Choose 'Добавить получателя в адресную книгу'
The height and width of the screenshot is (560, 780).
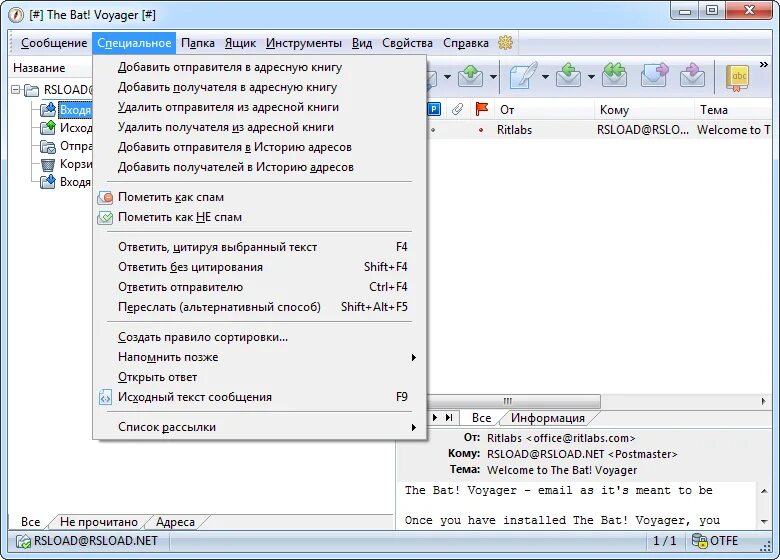tap(260, 87)
